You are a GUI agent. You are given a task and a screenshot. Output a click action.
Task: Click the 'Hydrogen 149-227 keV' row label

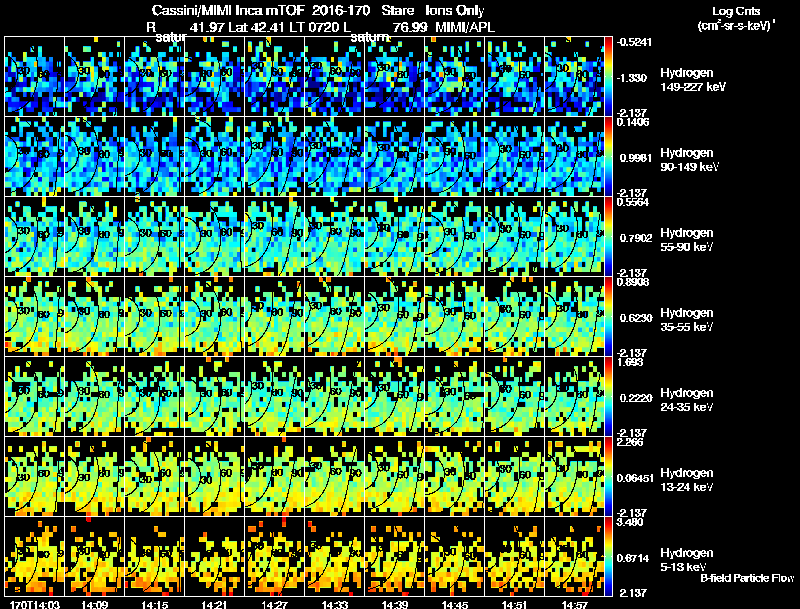[692, 80]
